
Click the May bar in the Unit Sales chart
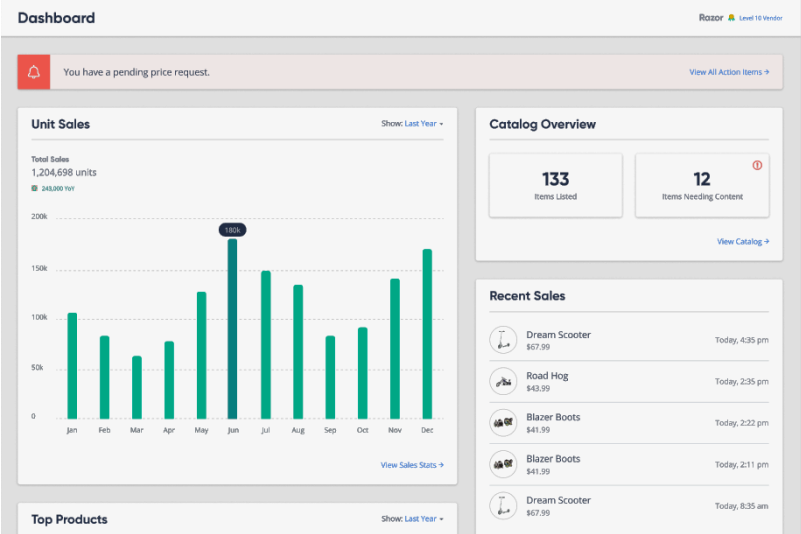[201, 356]
